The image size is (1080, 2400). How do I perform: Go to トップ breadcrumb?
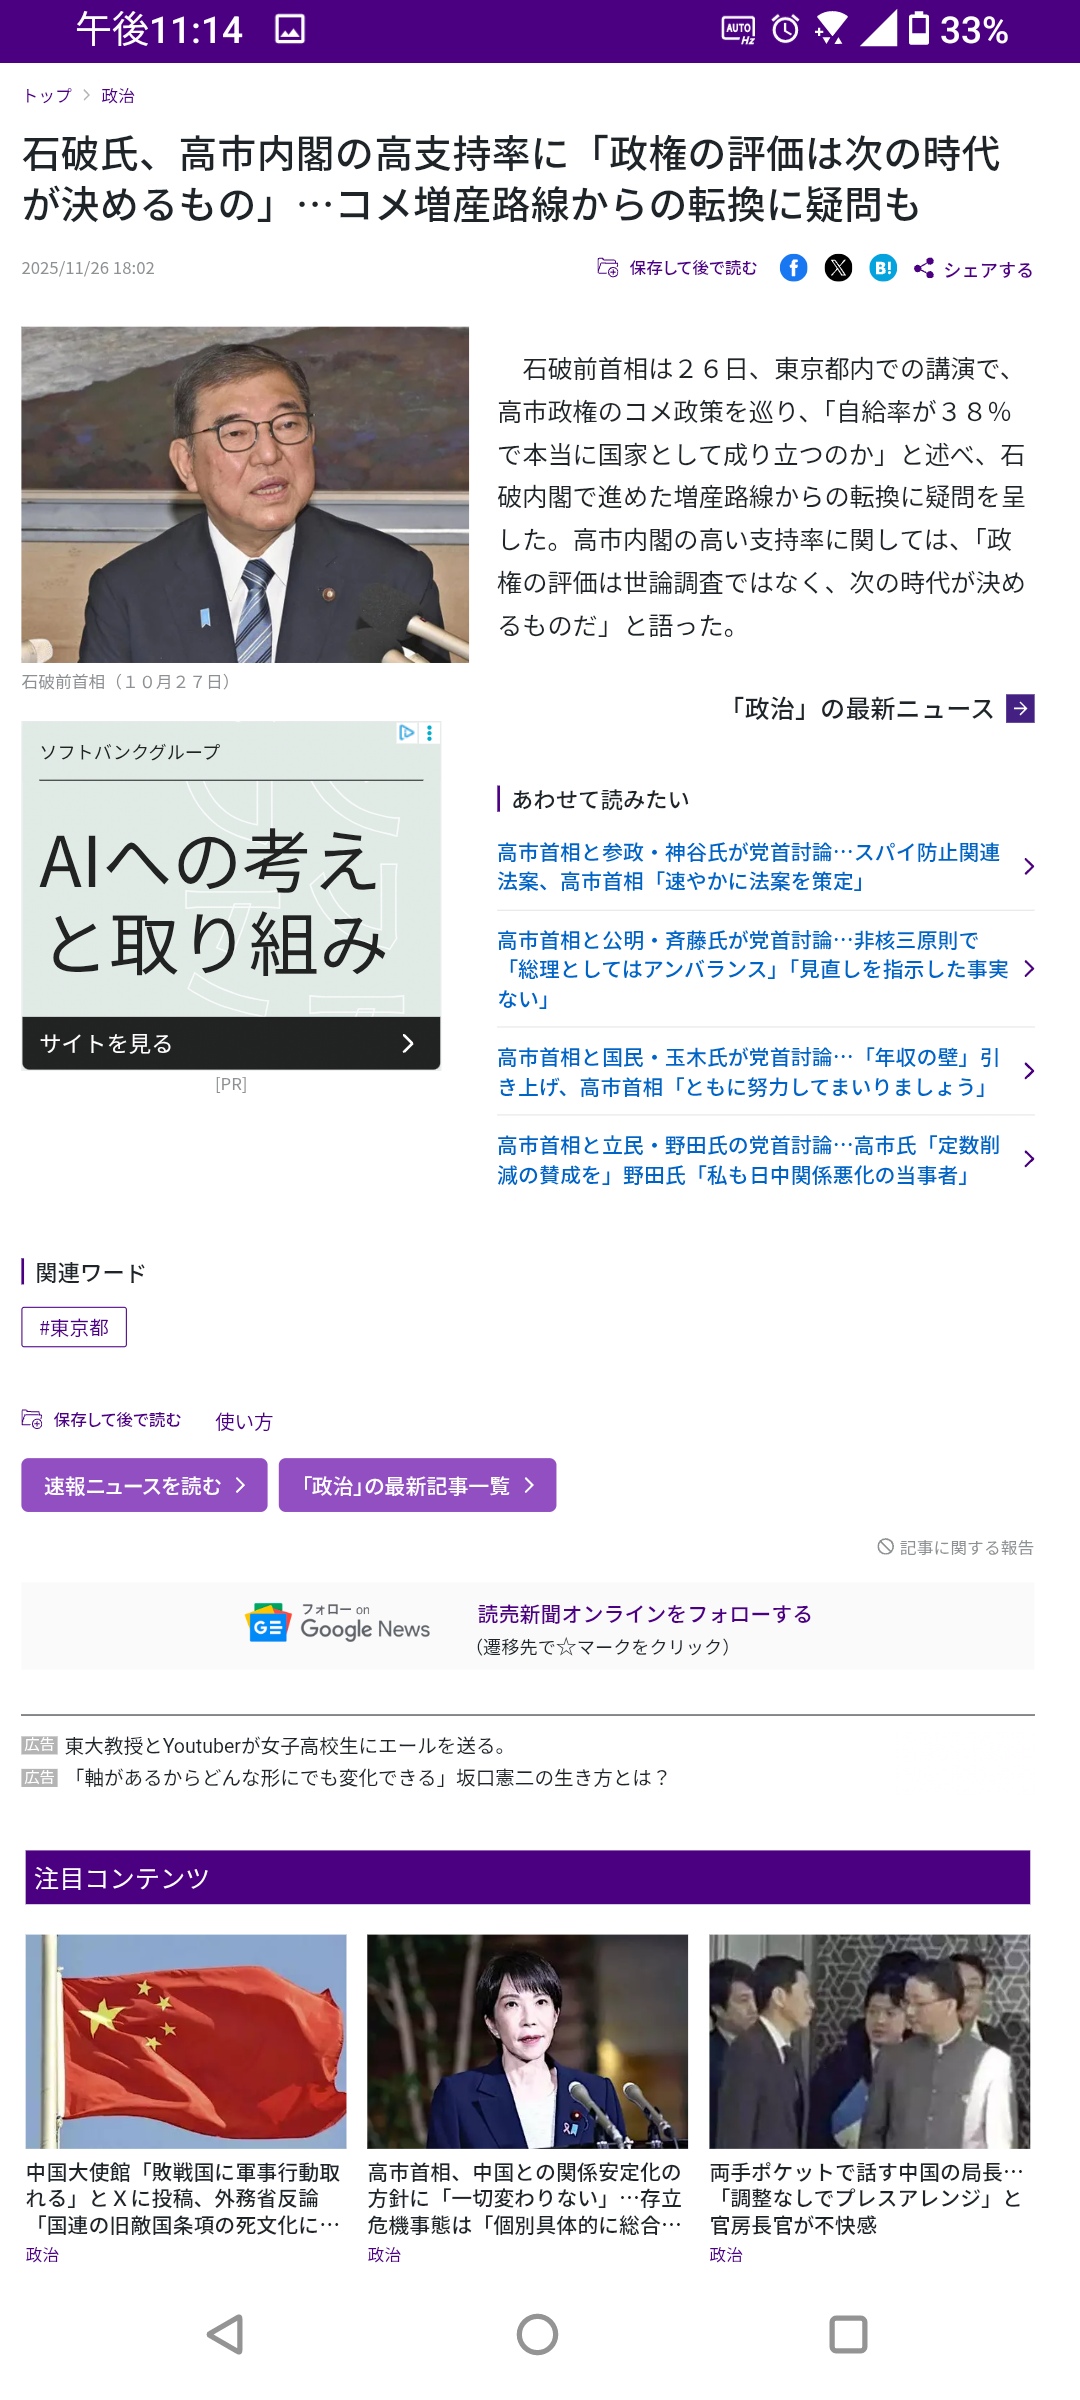pyautogui.click(x=47, y=96)
